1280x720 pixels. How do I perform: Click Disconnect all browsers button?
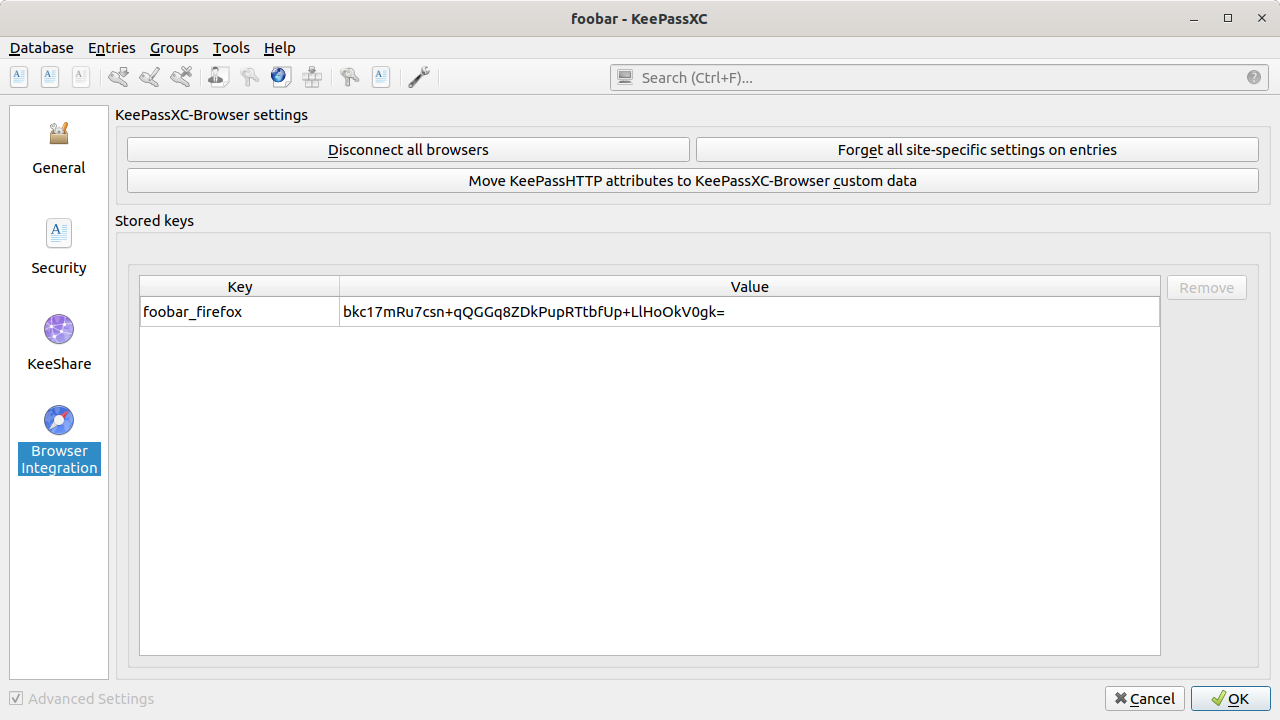[x=408, y=150]
